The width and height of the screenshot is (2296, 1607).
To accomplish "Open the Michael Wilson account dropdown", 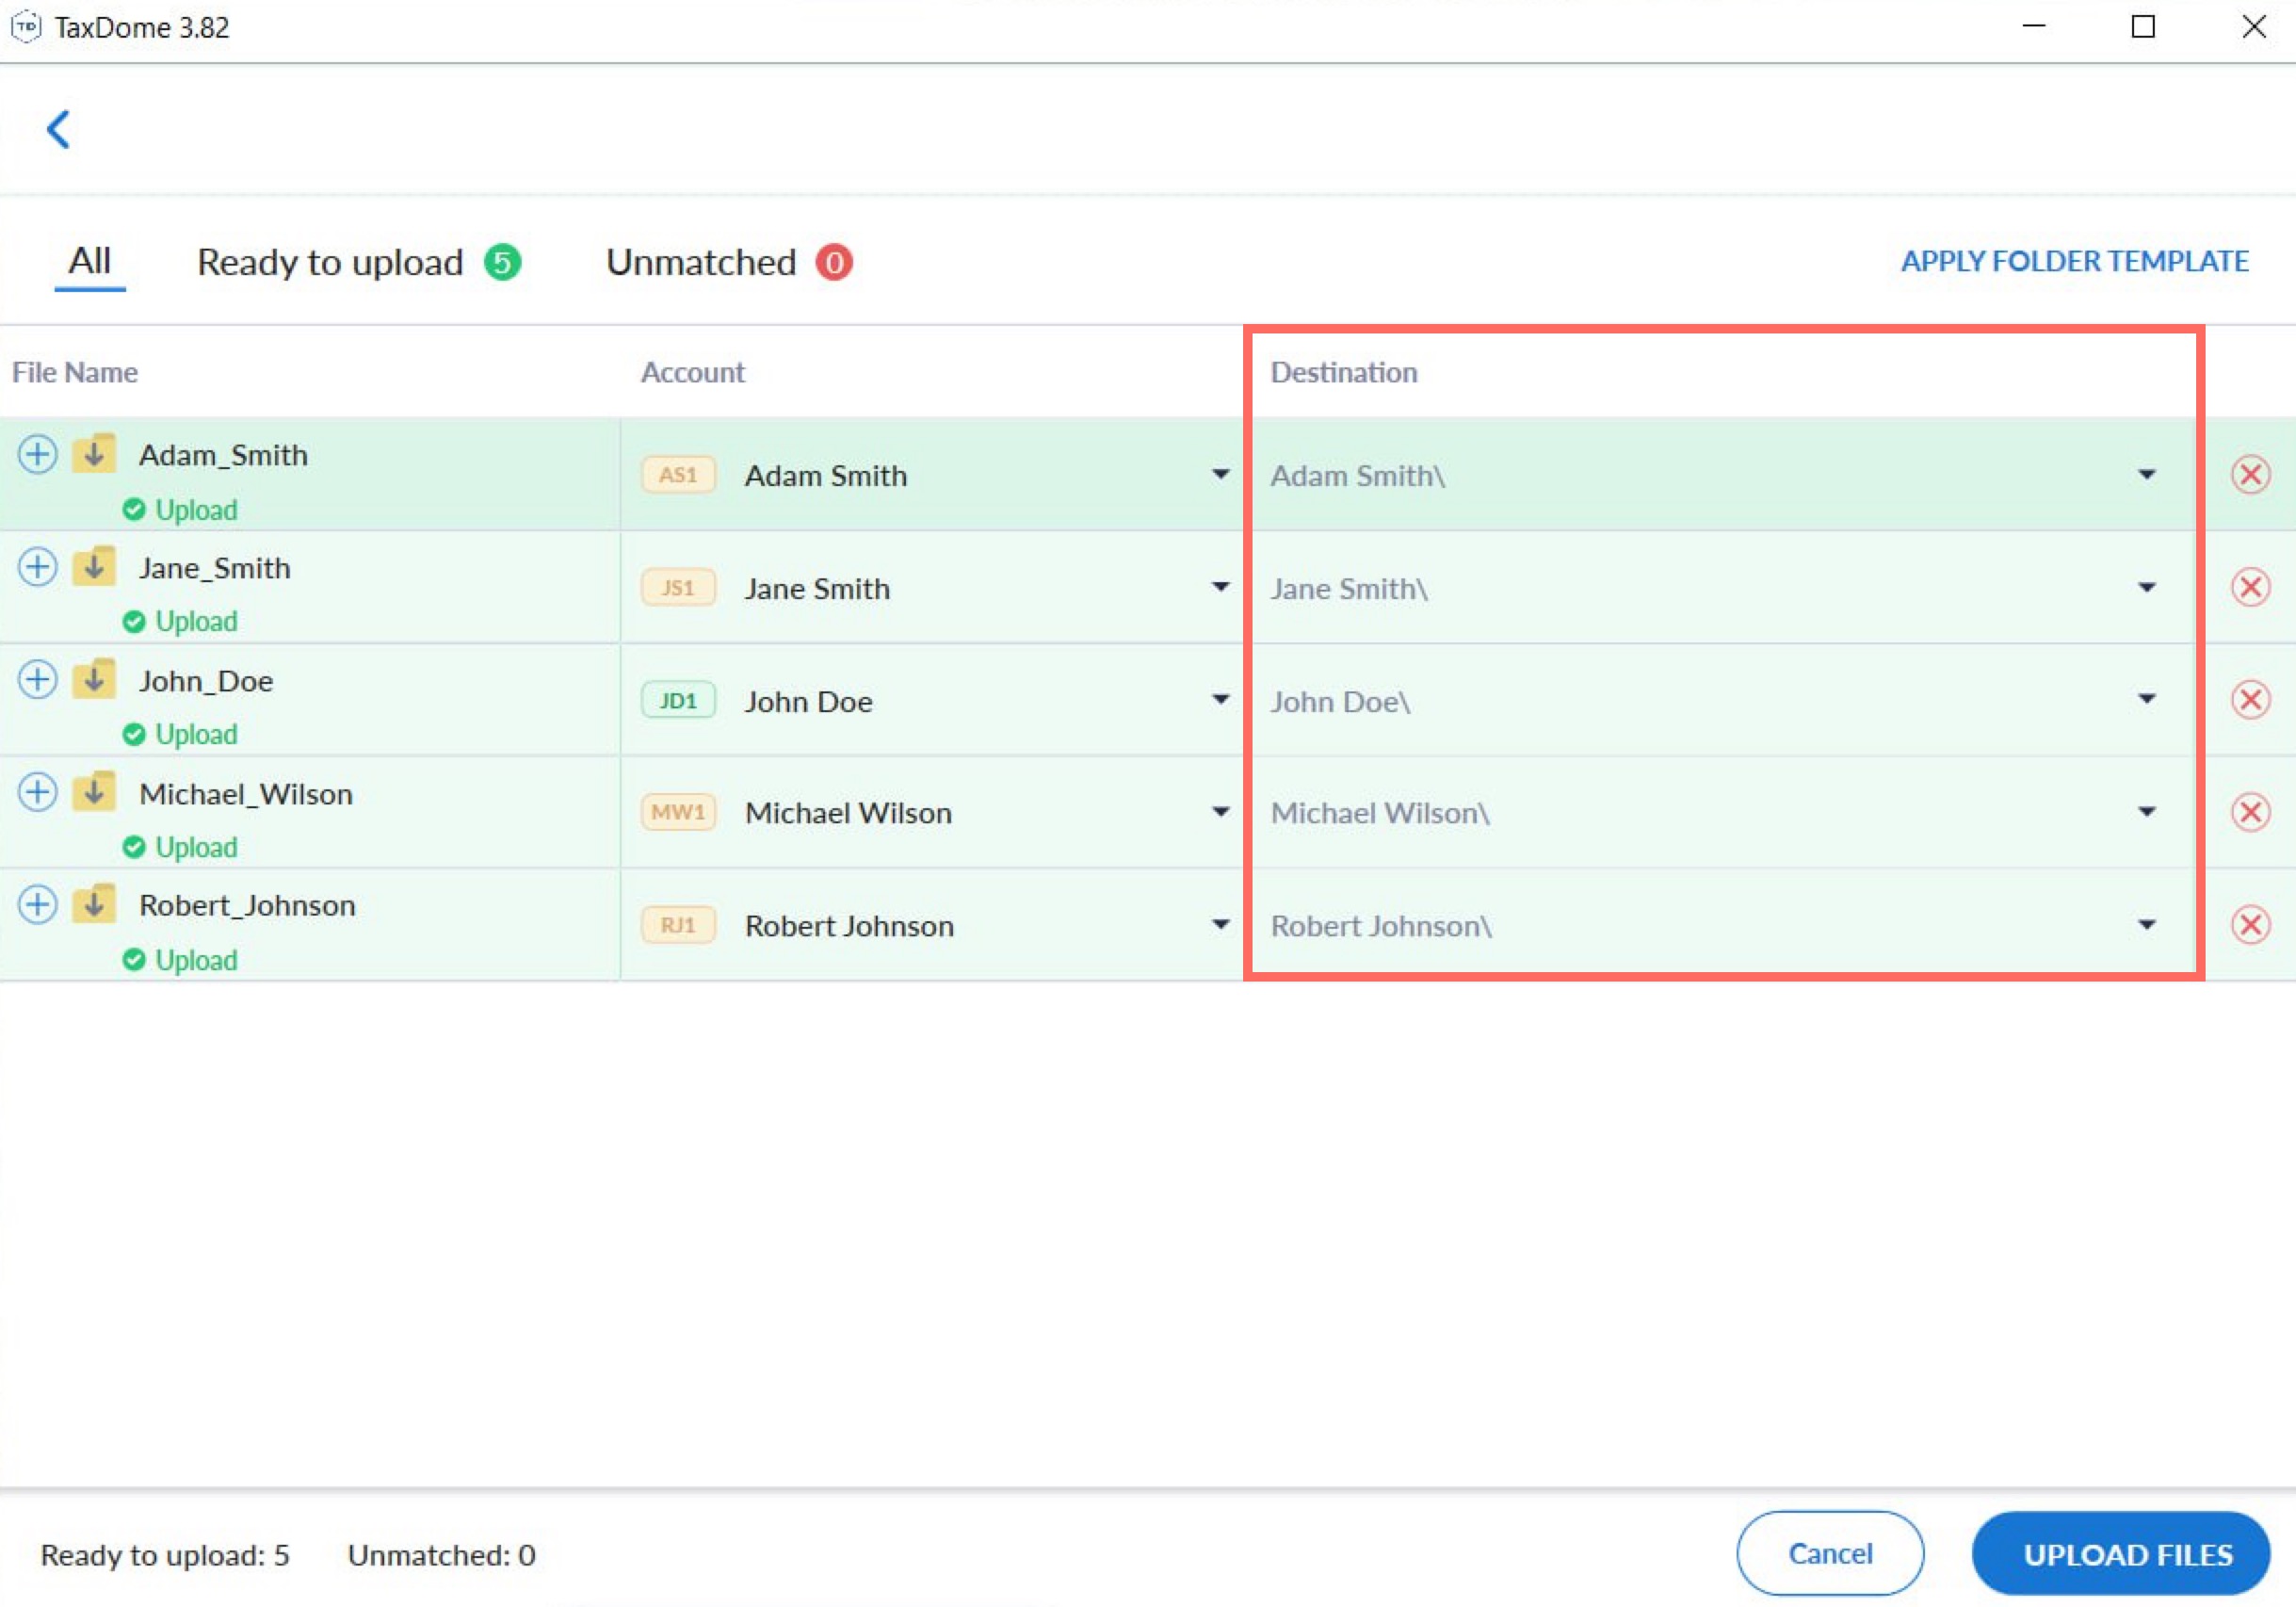I will [x=1220, y=812].
